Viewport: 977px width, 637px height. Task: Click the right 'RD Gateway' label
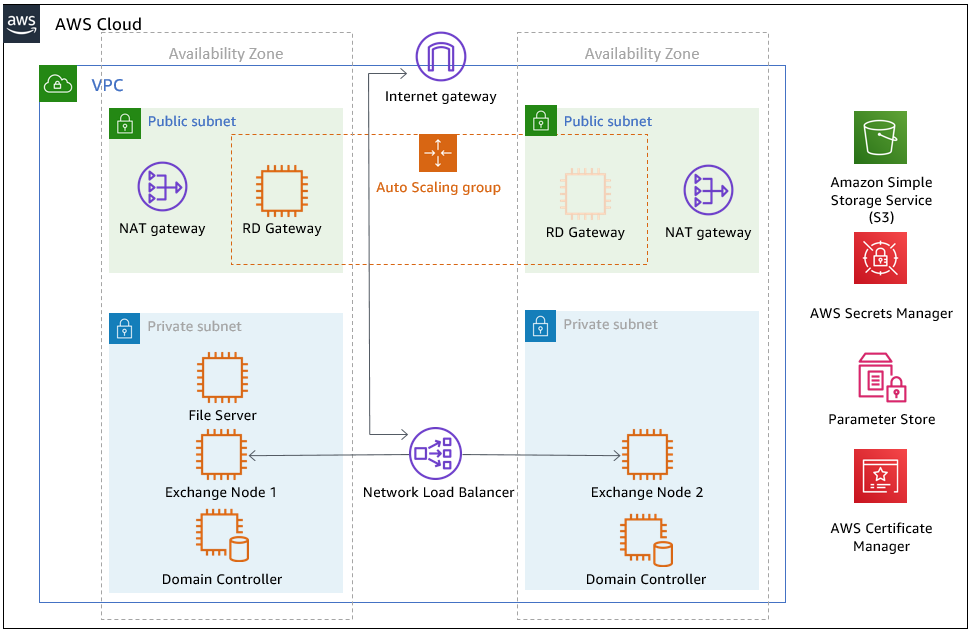click(x=585, y=232)
